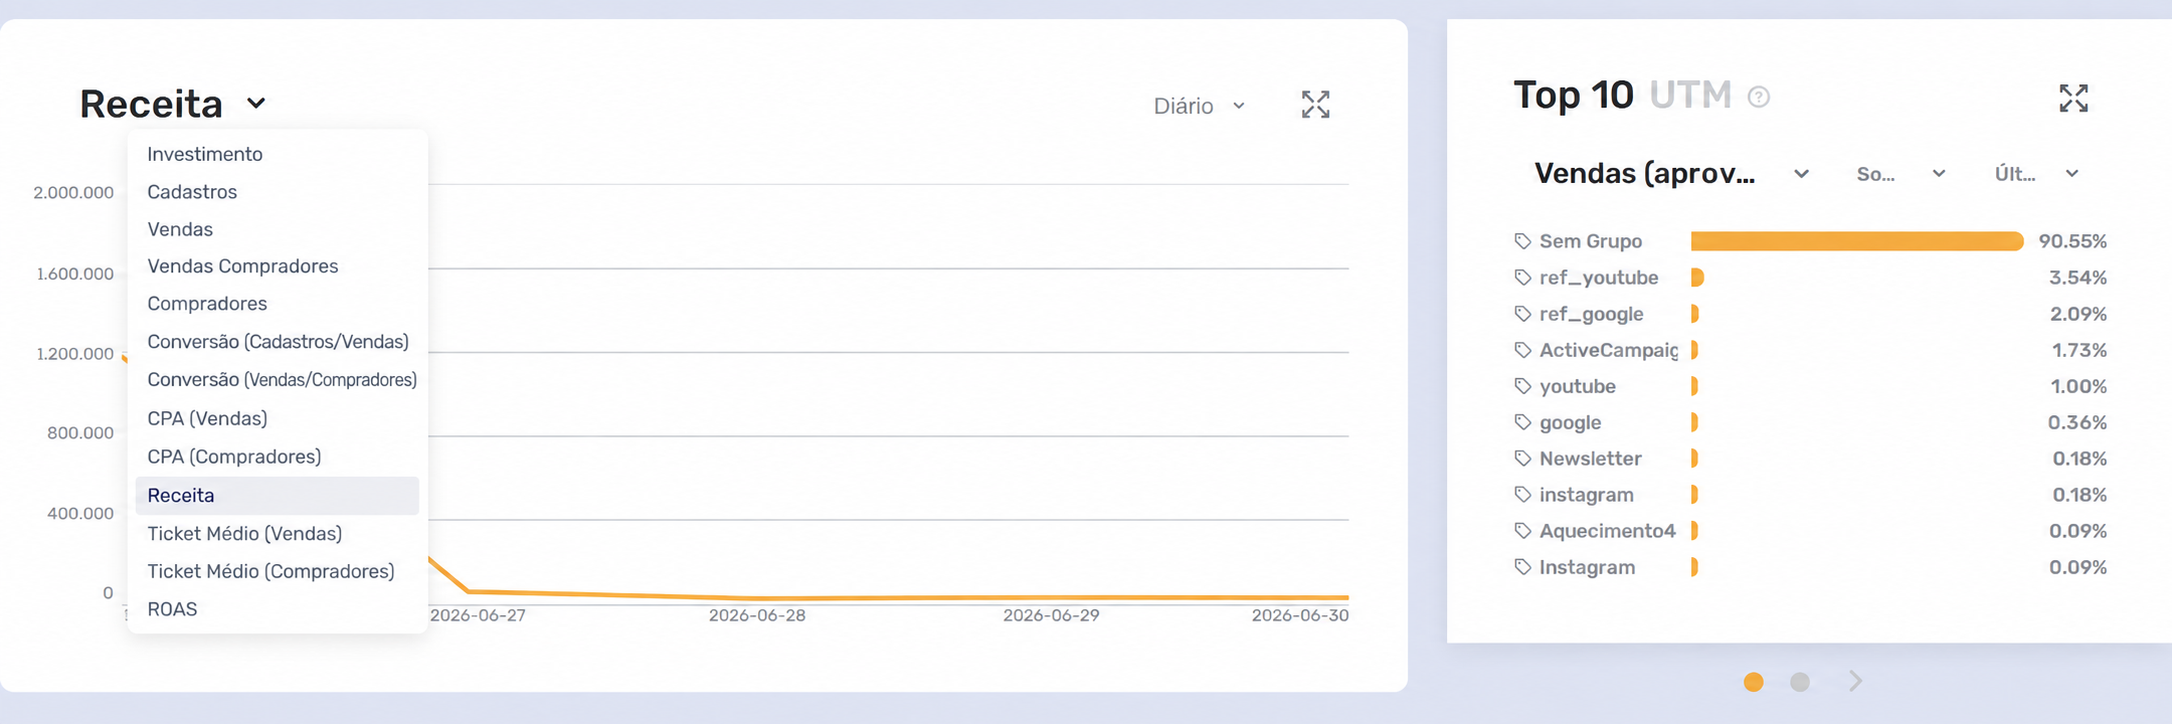Select ROAS from the metric menu

tap(277, 609)
